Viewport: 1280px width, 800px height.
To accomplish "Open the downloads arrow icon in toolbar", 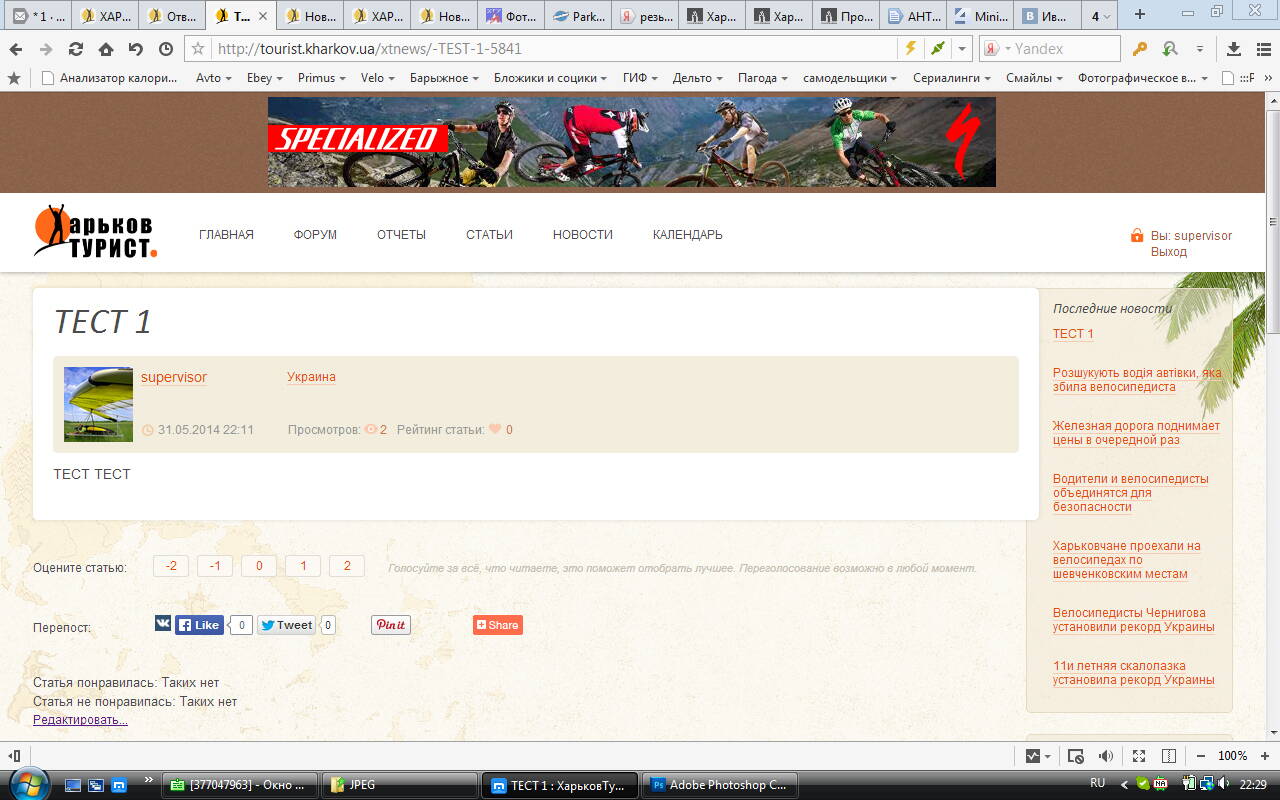I will point(1233,49).
